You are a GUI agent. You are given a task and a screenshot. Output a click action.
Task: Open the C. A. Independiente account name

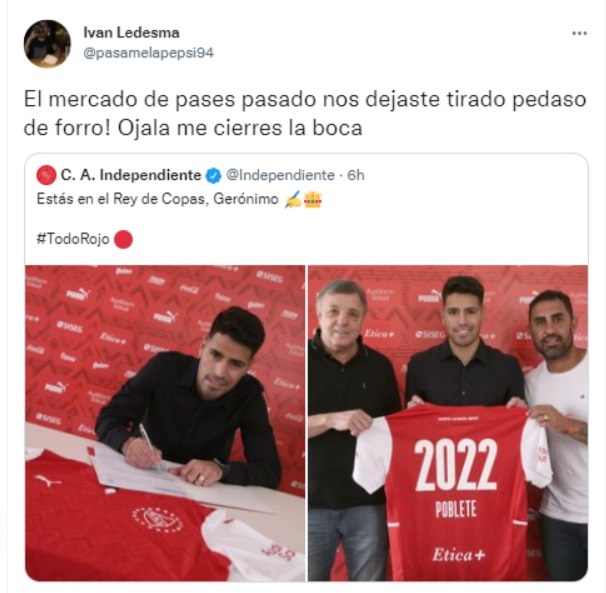(131, 176)
